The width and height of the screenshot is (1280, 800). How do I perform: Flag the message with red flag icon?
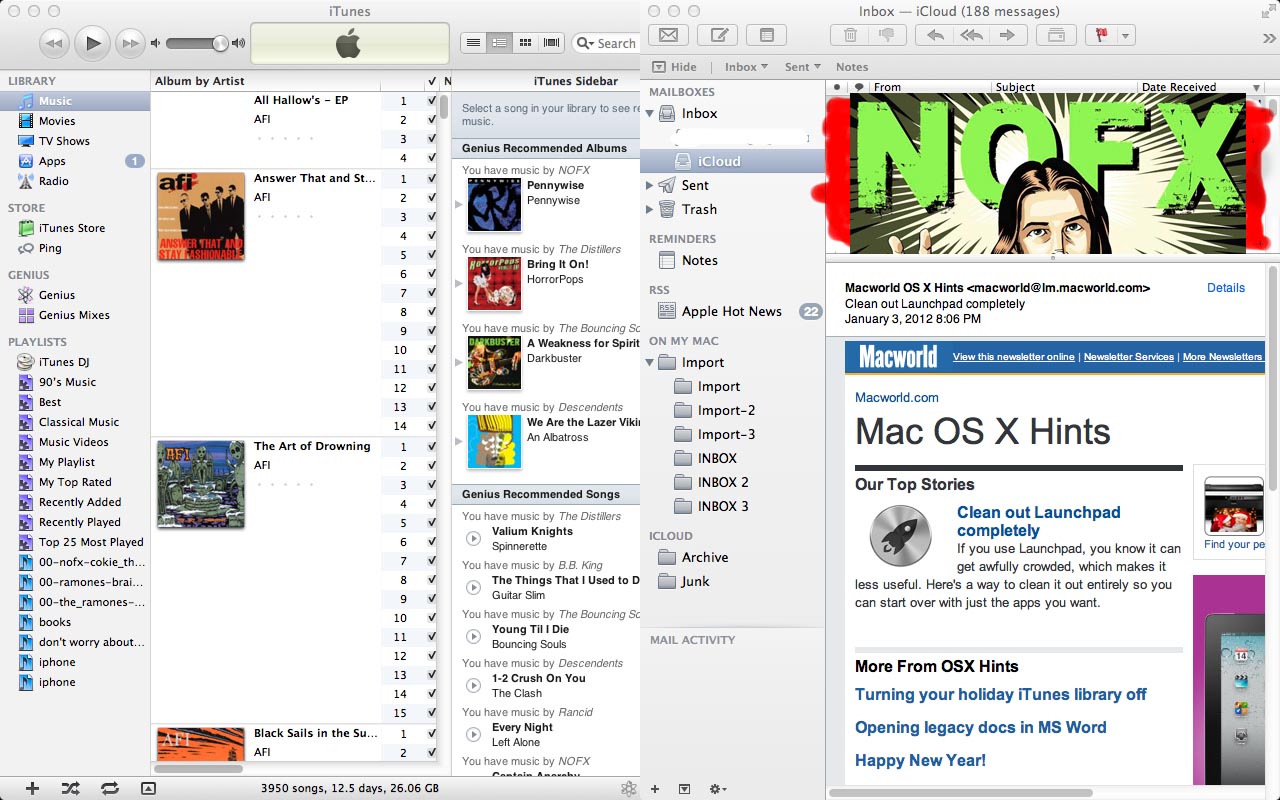[x=1103, y=36]
